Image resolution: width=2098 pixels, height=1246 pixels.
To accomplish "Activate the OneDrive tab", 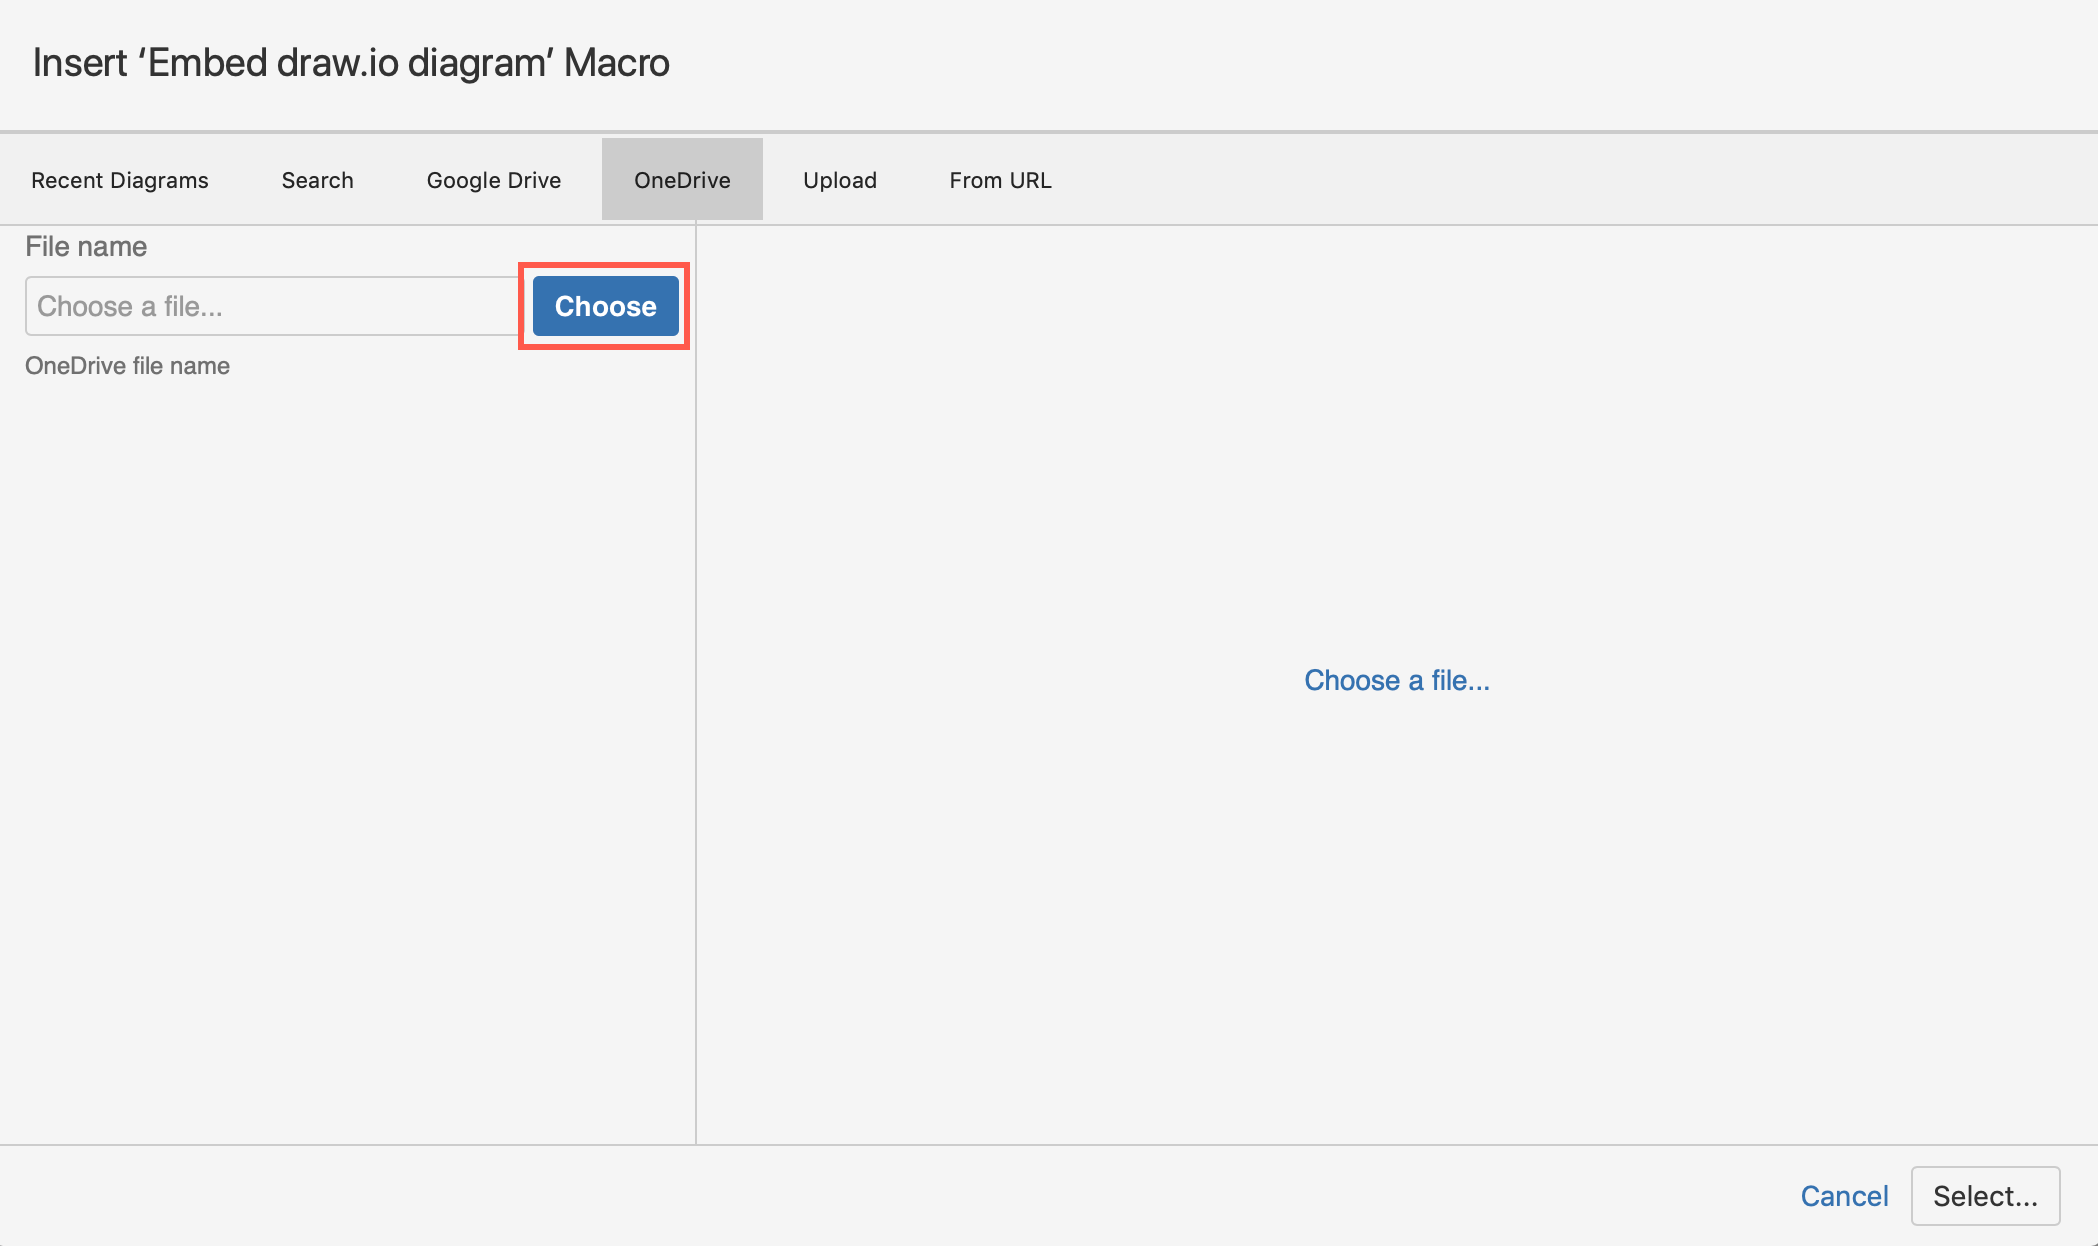I will [x=681, y=180].
